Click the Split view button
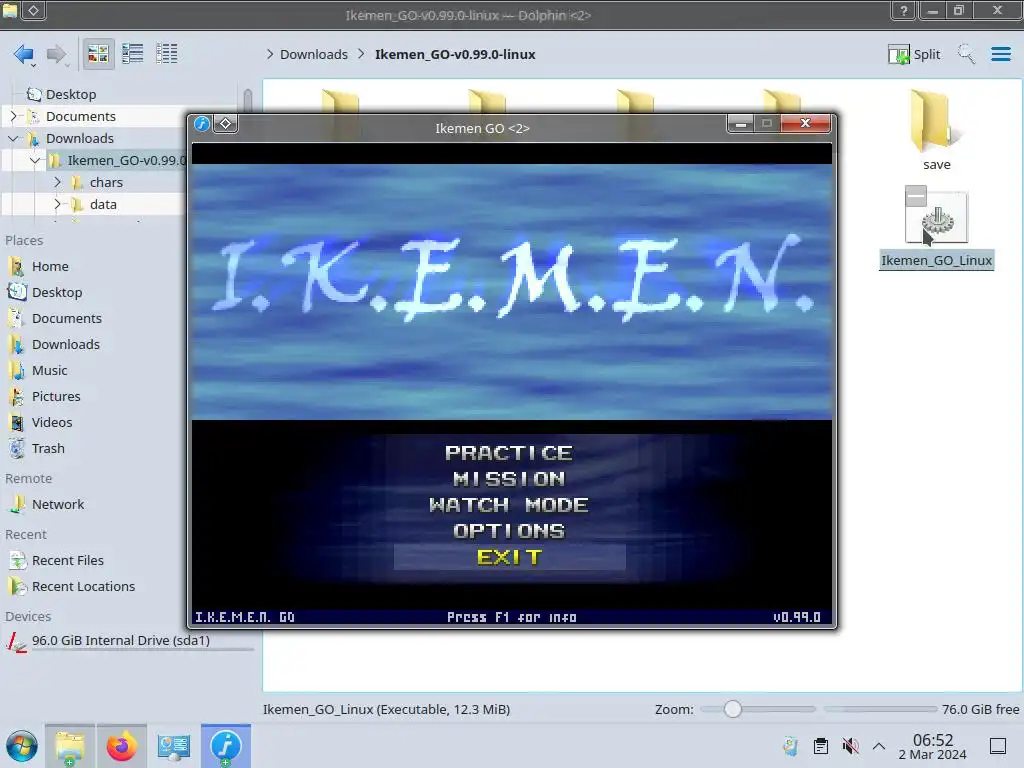The width and height of the screenshot is (1024, 768). pyautogui.click(x=914, y=54)
